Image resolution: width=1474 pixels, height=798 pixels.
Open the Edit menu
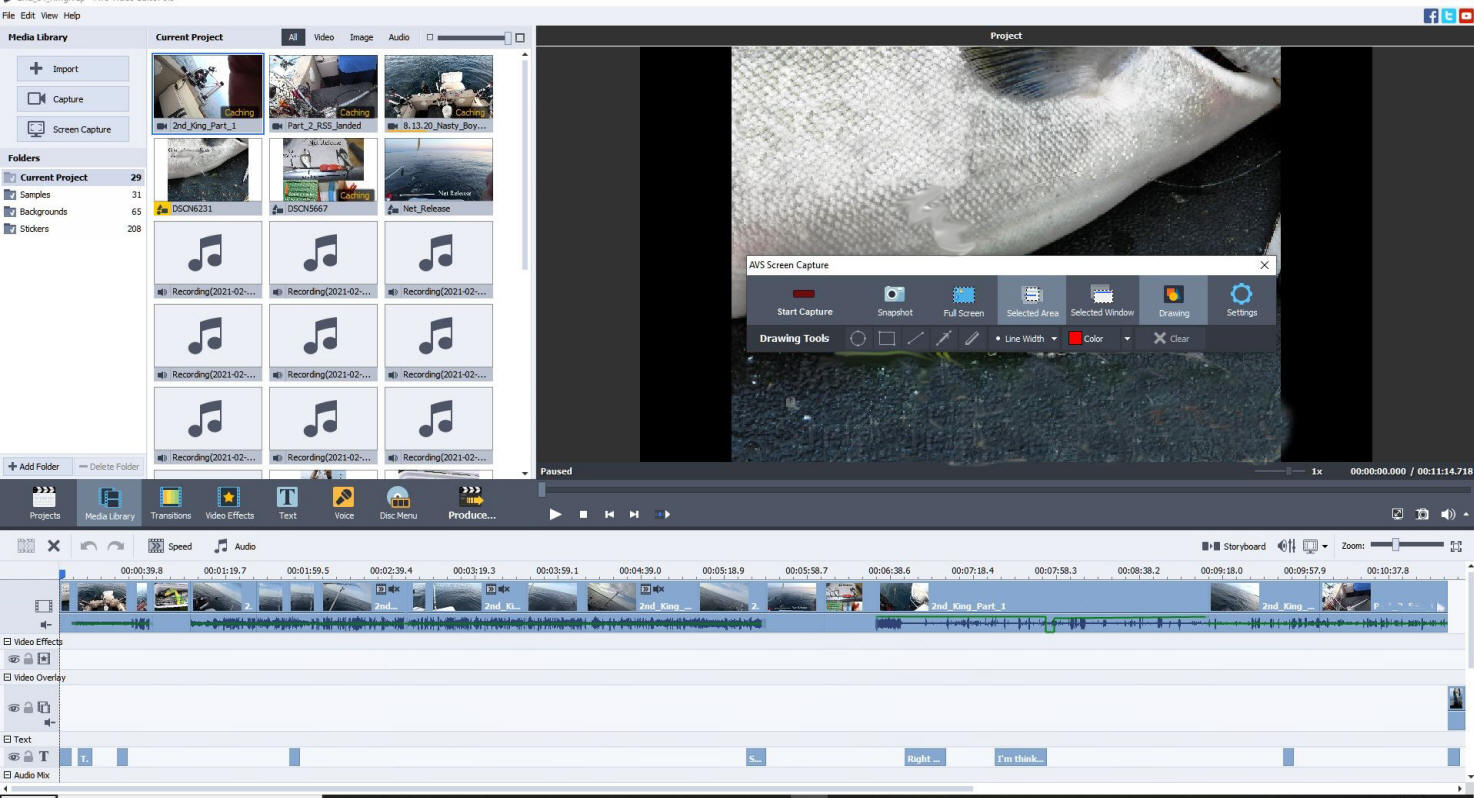(27, 16)
